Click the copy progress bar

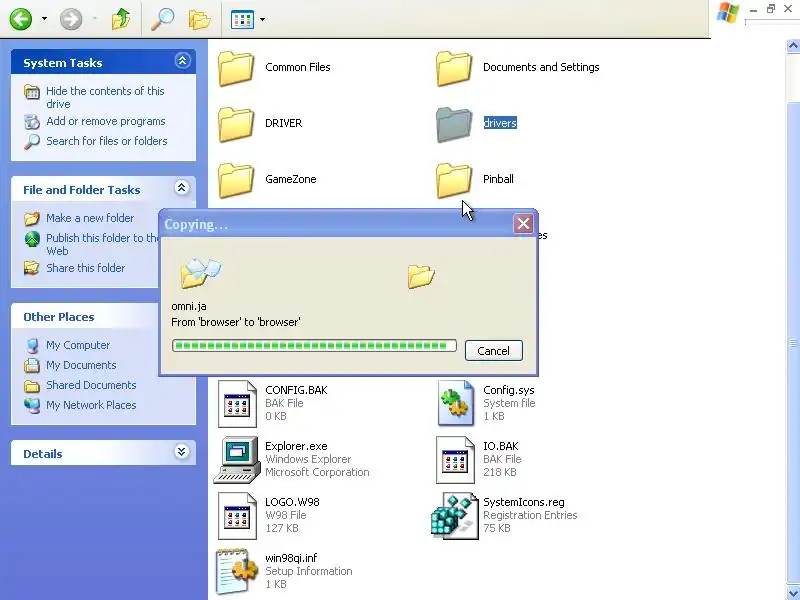[314, 346]
